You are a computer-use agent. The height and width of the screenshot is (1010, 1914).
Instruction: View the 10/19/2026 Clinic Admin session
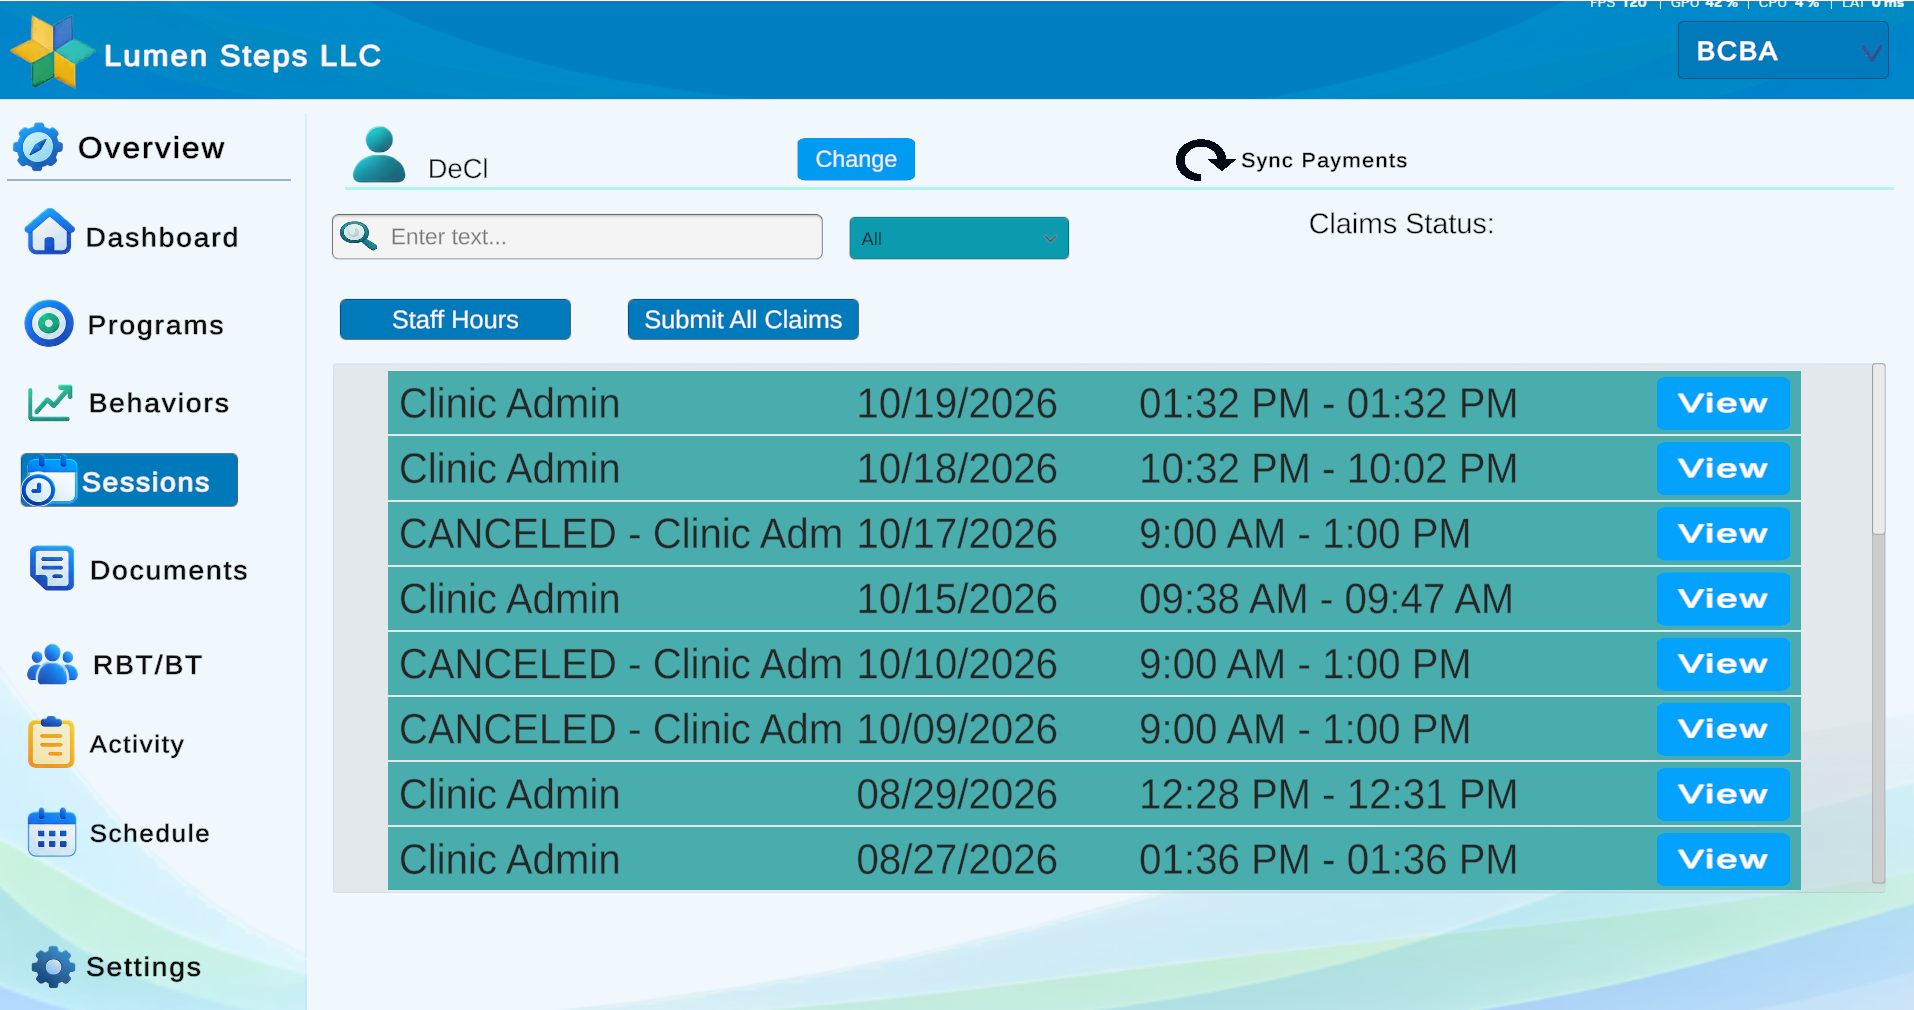click(x=1723, y=403)
